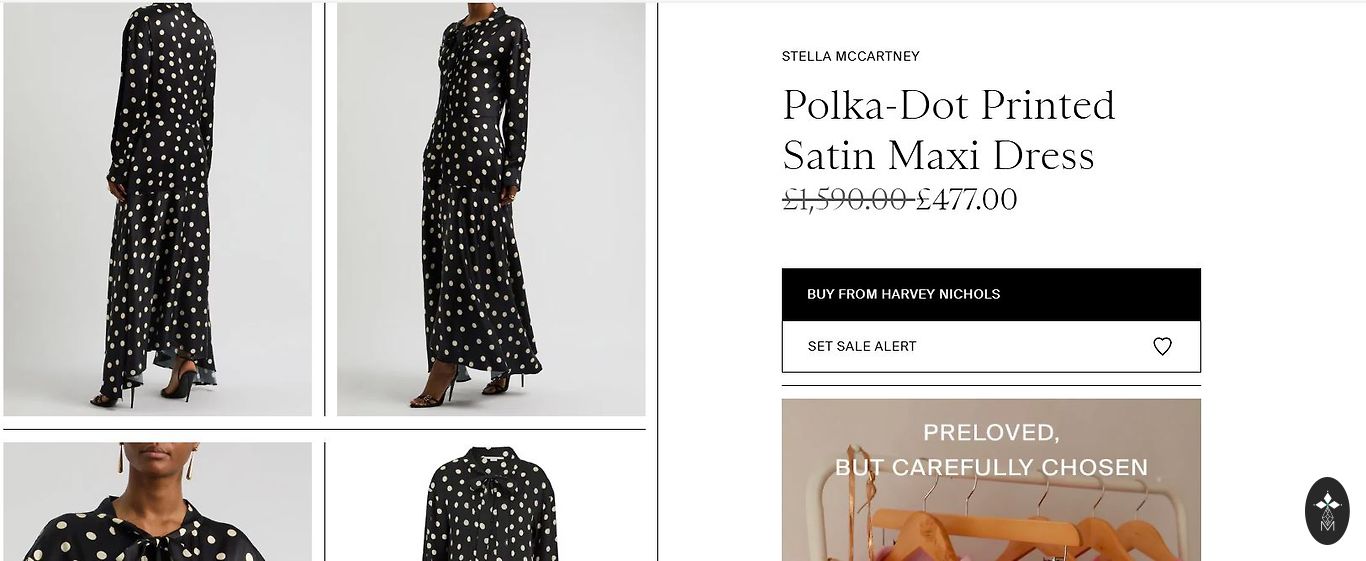This screenshot has width=1366, height=561.
Task: Click the £477.00 sale price
Action: [x=967, y=200]
